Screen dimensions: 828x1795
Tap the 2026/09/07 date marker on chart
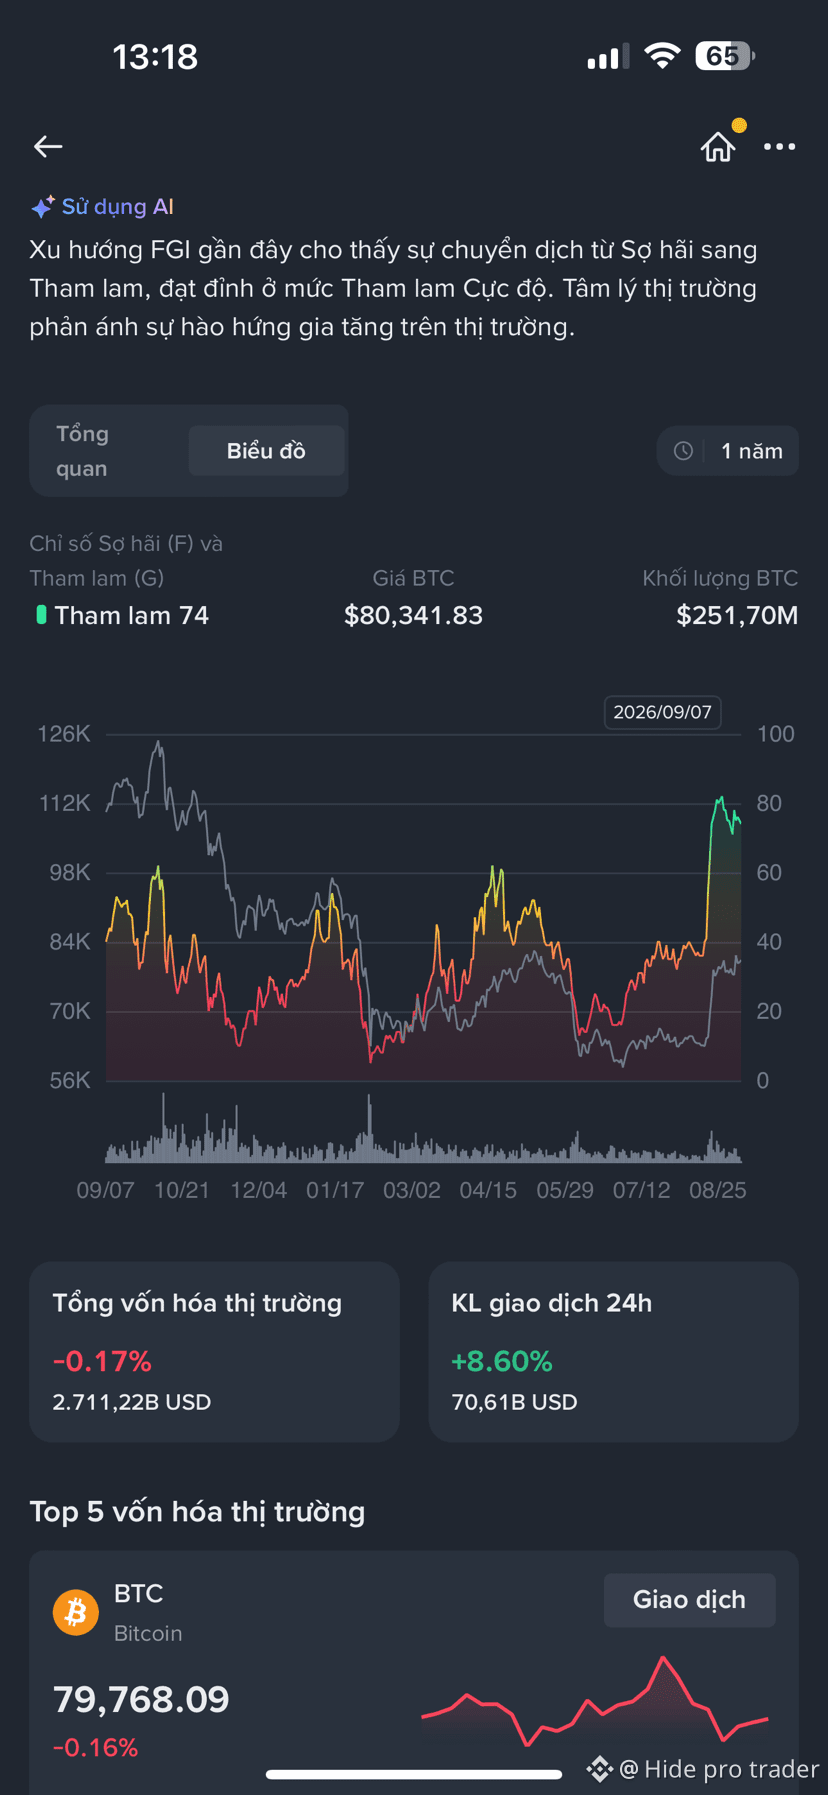(662, 712)
